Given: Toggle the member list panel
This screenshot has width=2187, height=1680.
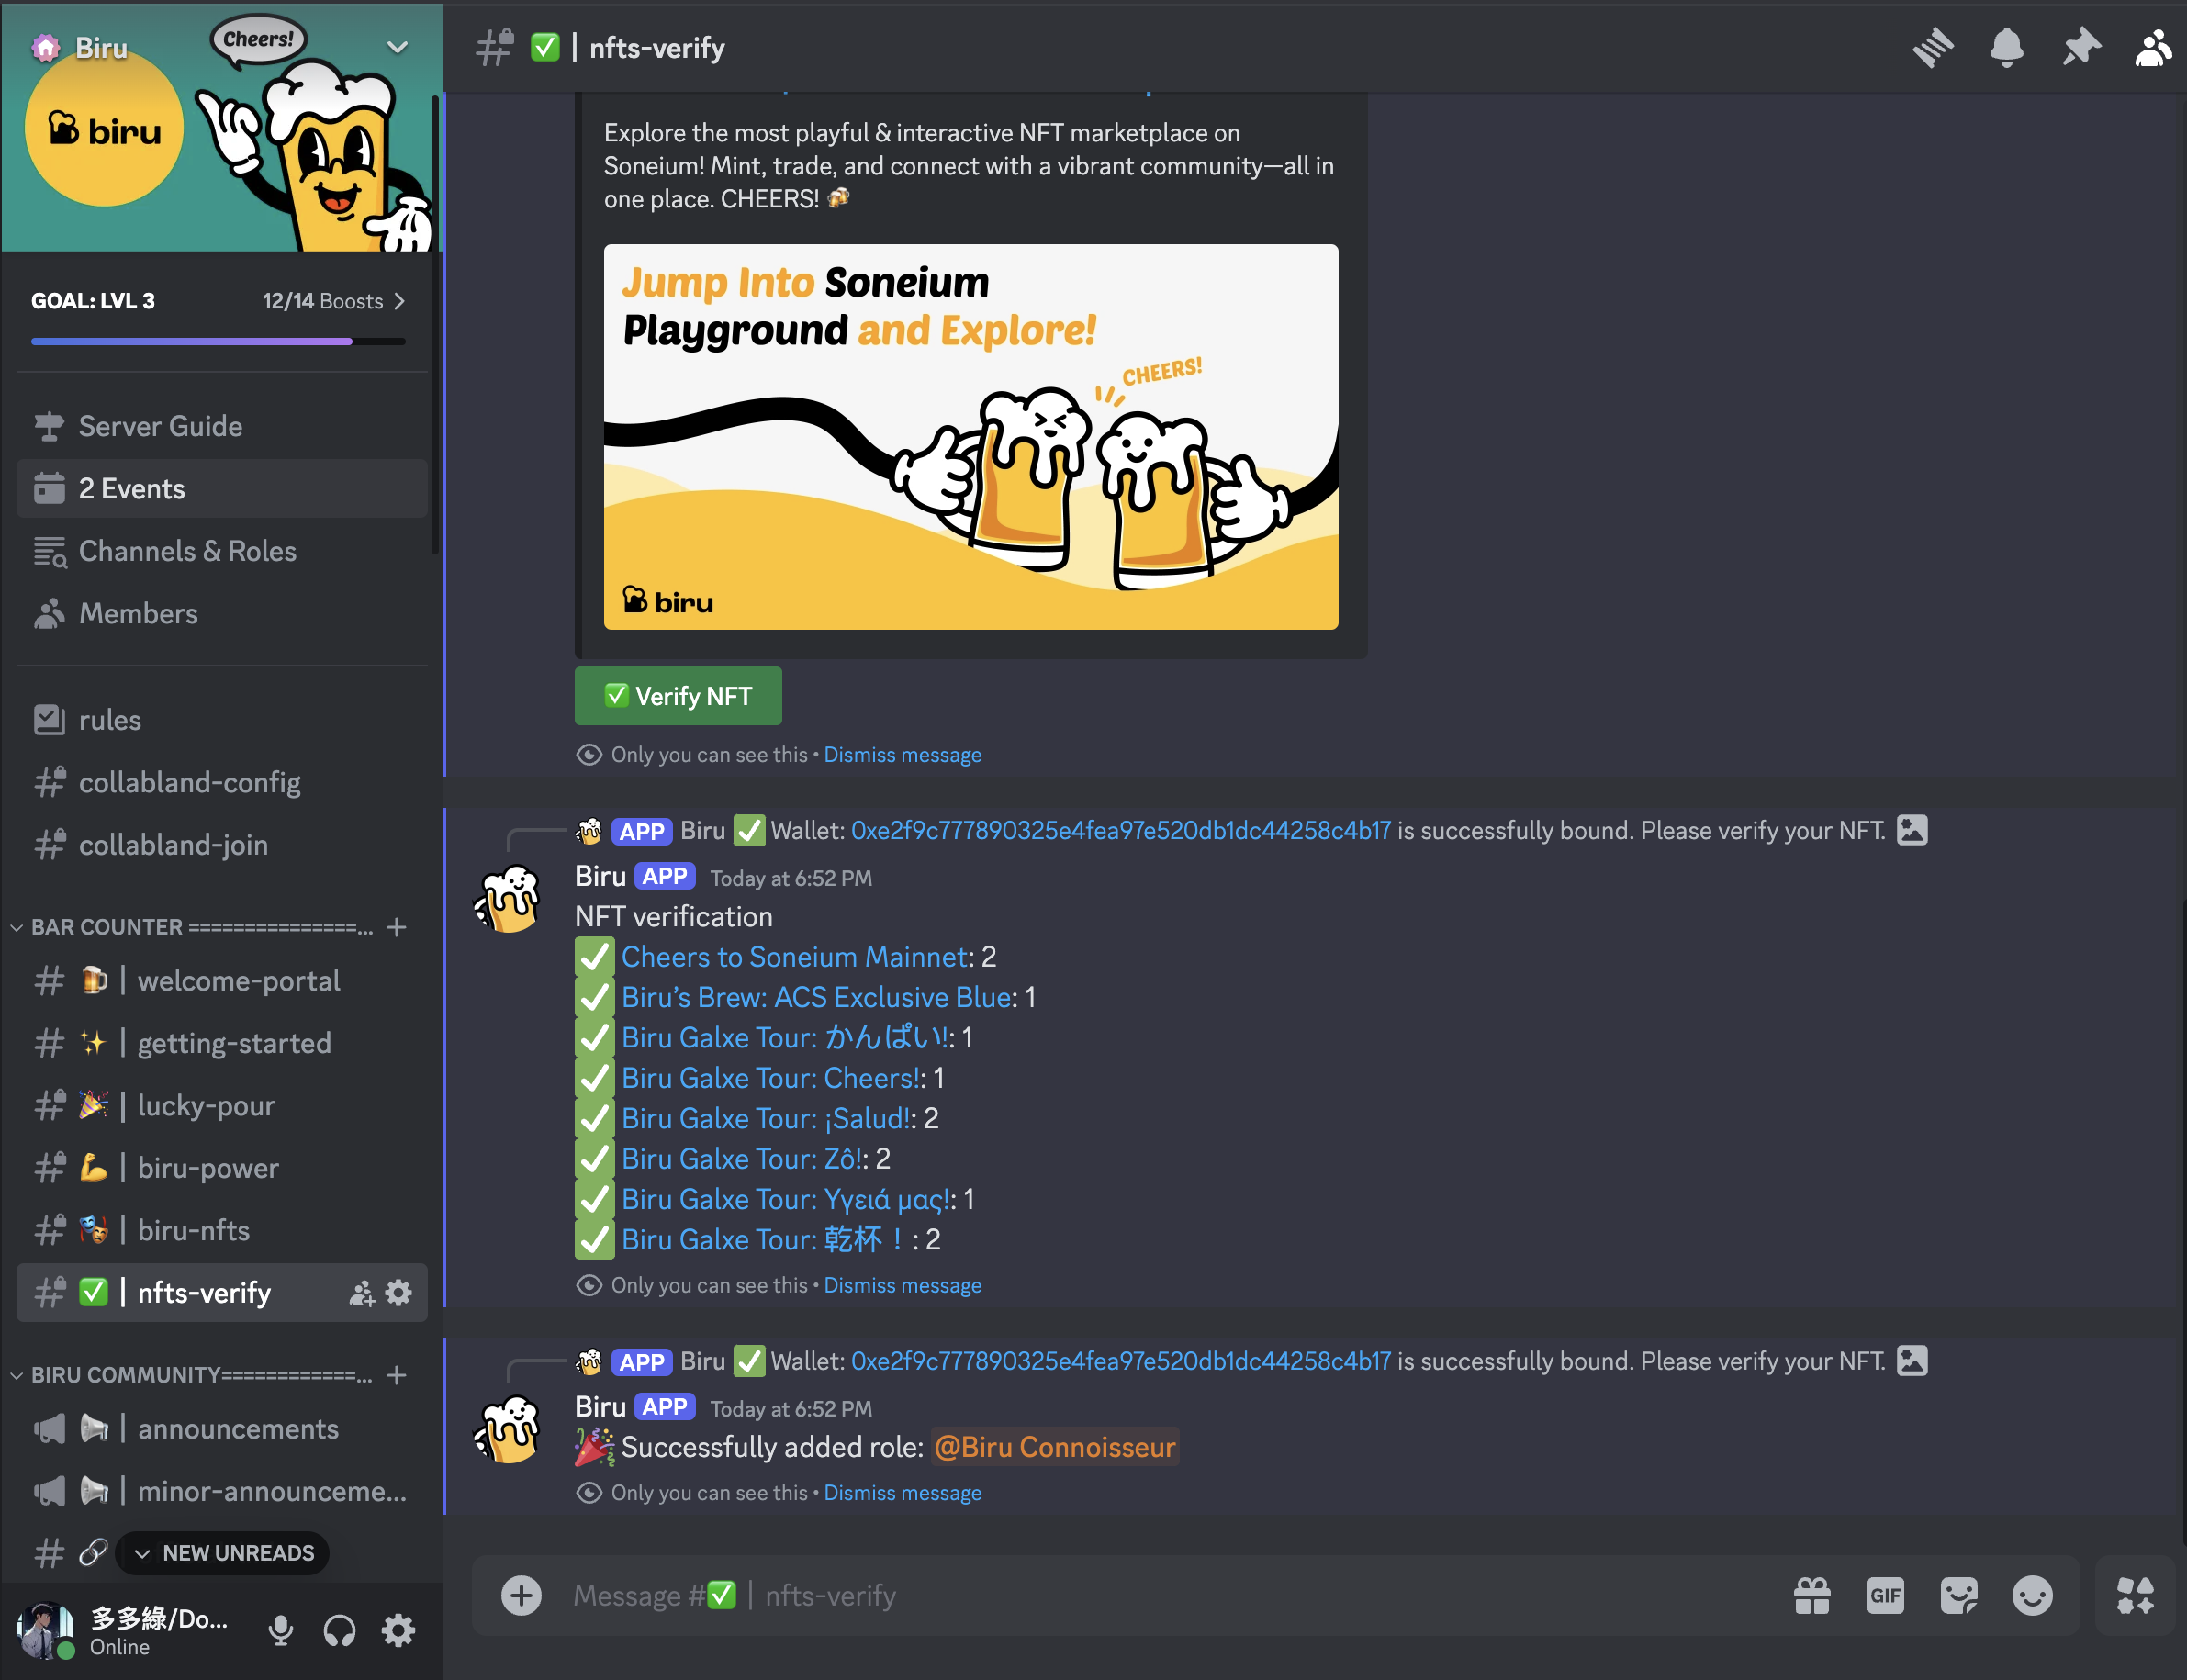Looking at the screenshot, I should (2153, 47).
